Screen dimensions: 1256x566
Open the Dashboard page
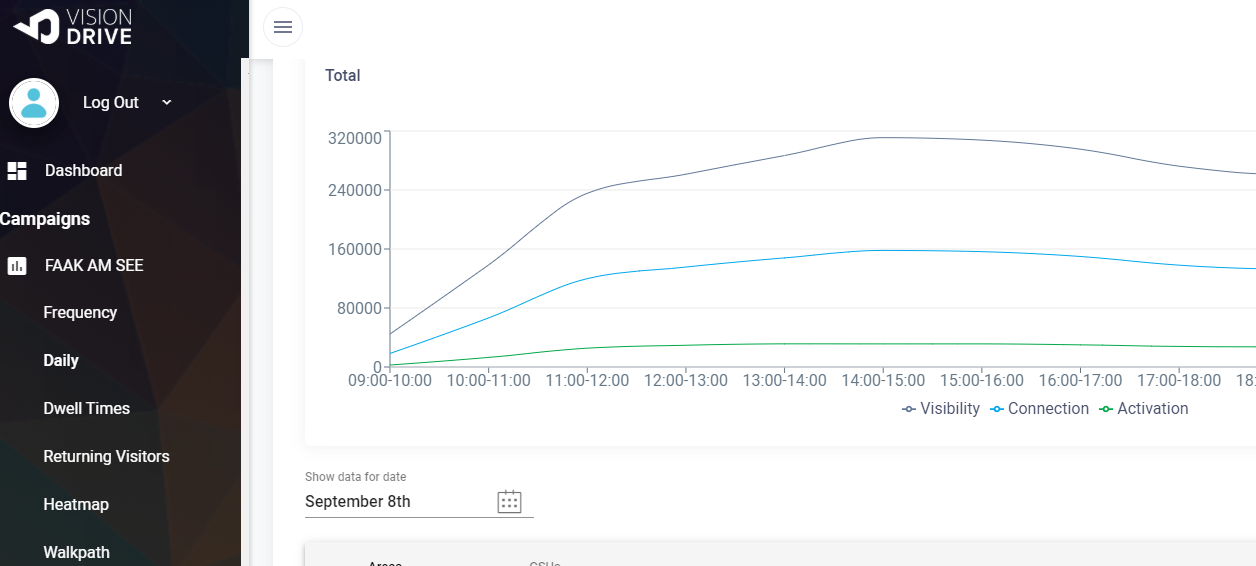click(x=84, y=171)
